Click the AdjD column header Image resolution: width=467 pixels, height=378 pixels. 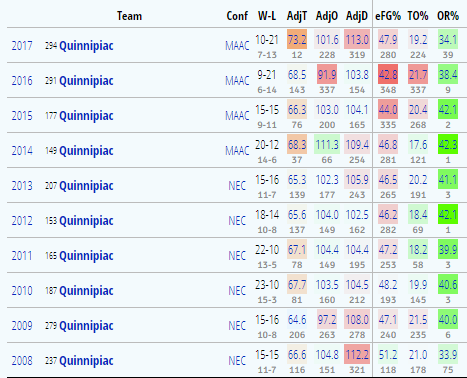tap(357, 16)
